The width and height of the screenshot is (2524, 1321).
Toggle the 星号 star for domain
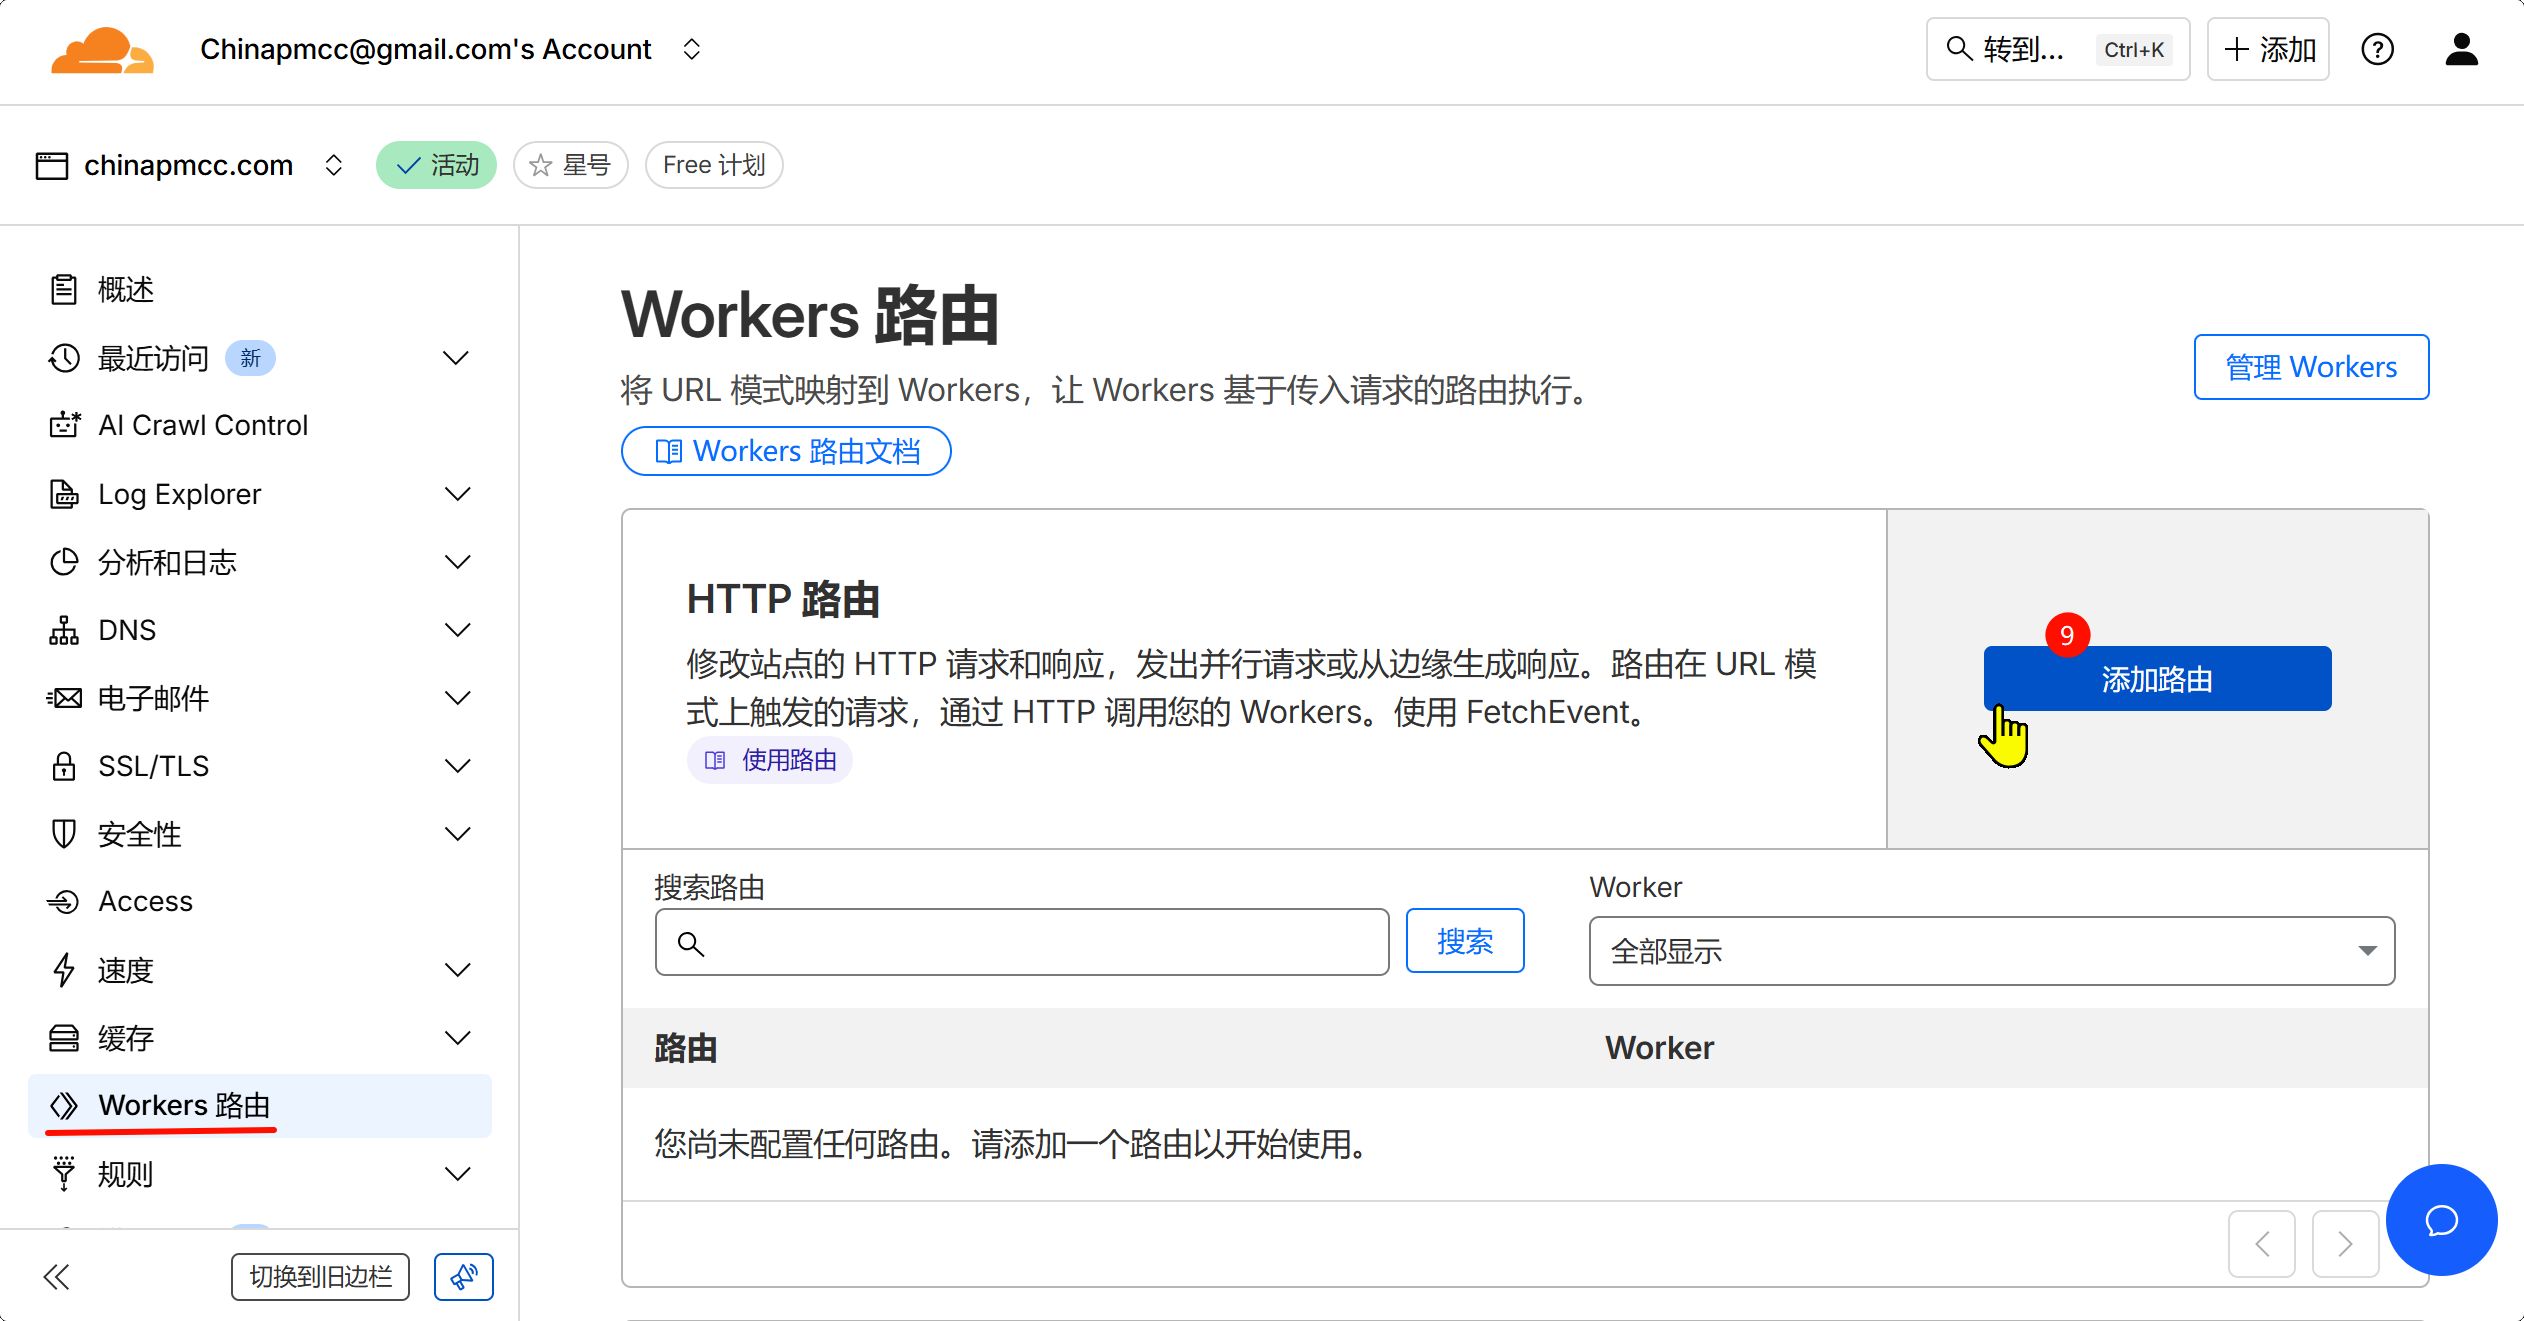pos(570,165)
